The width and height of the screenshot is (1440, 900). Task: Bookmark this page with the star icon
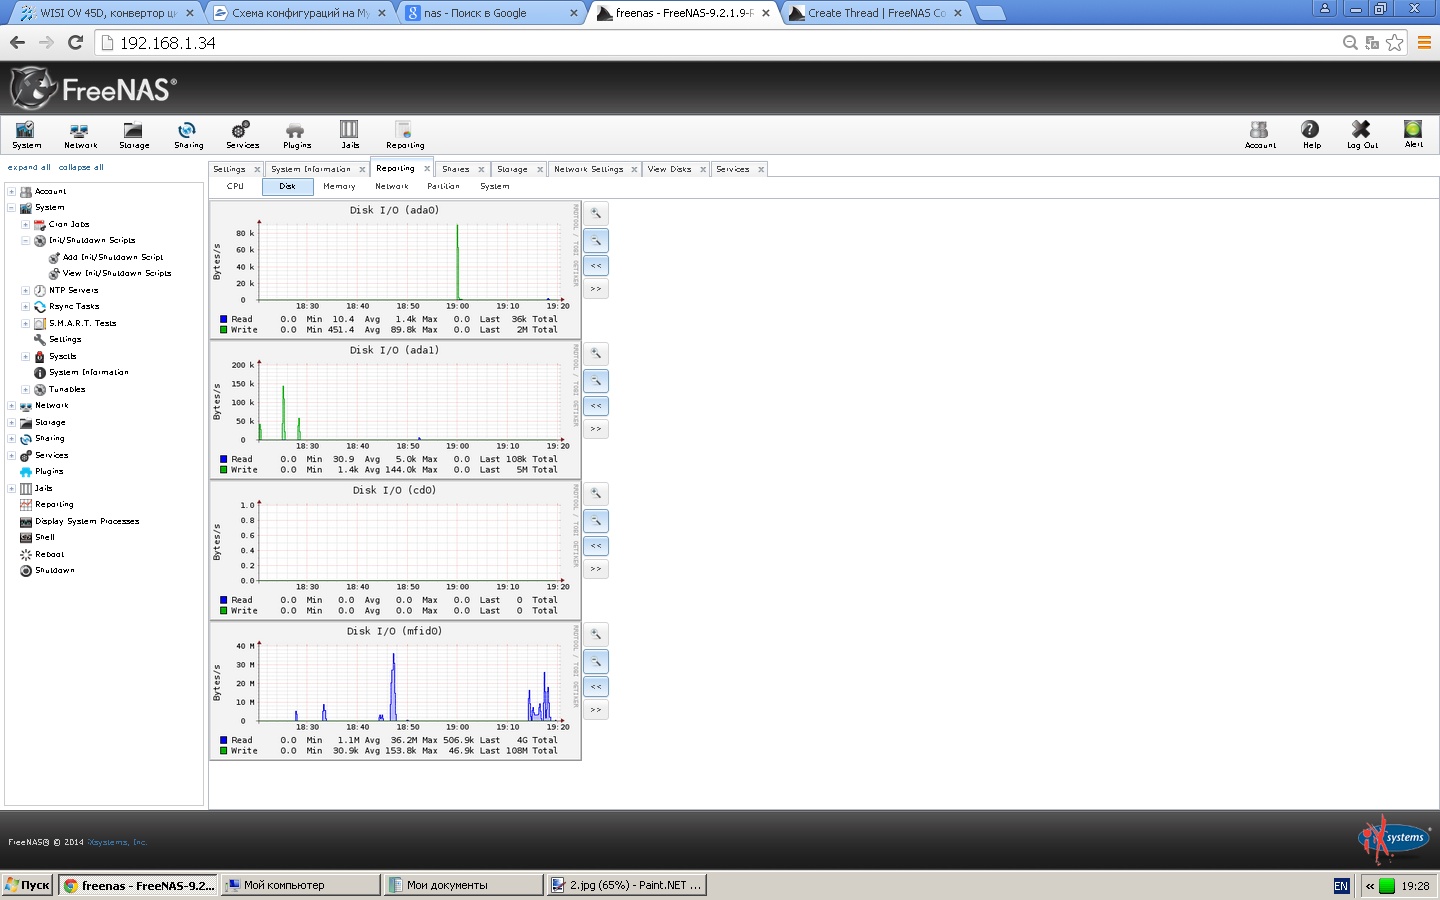point(1395,42)
